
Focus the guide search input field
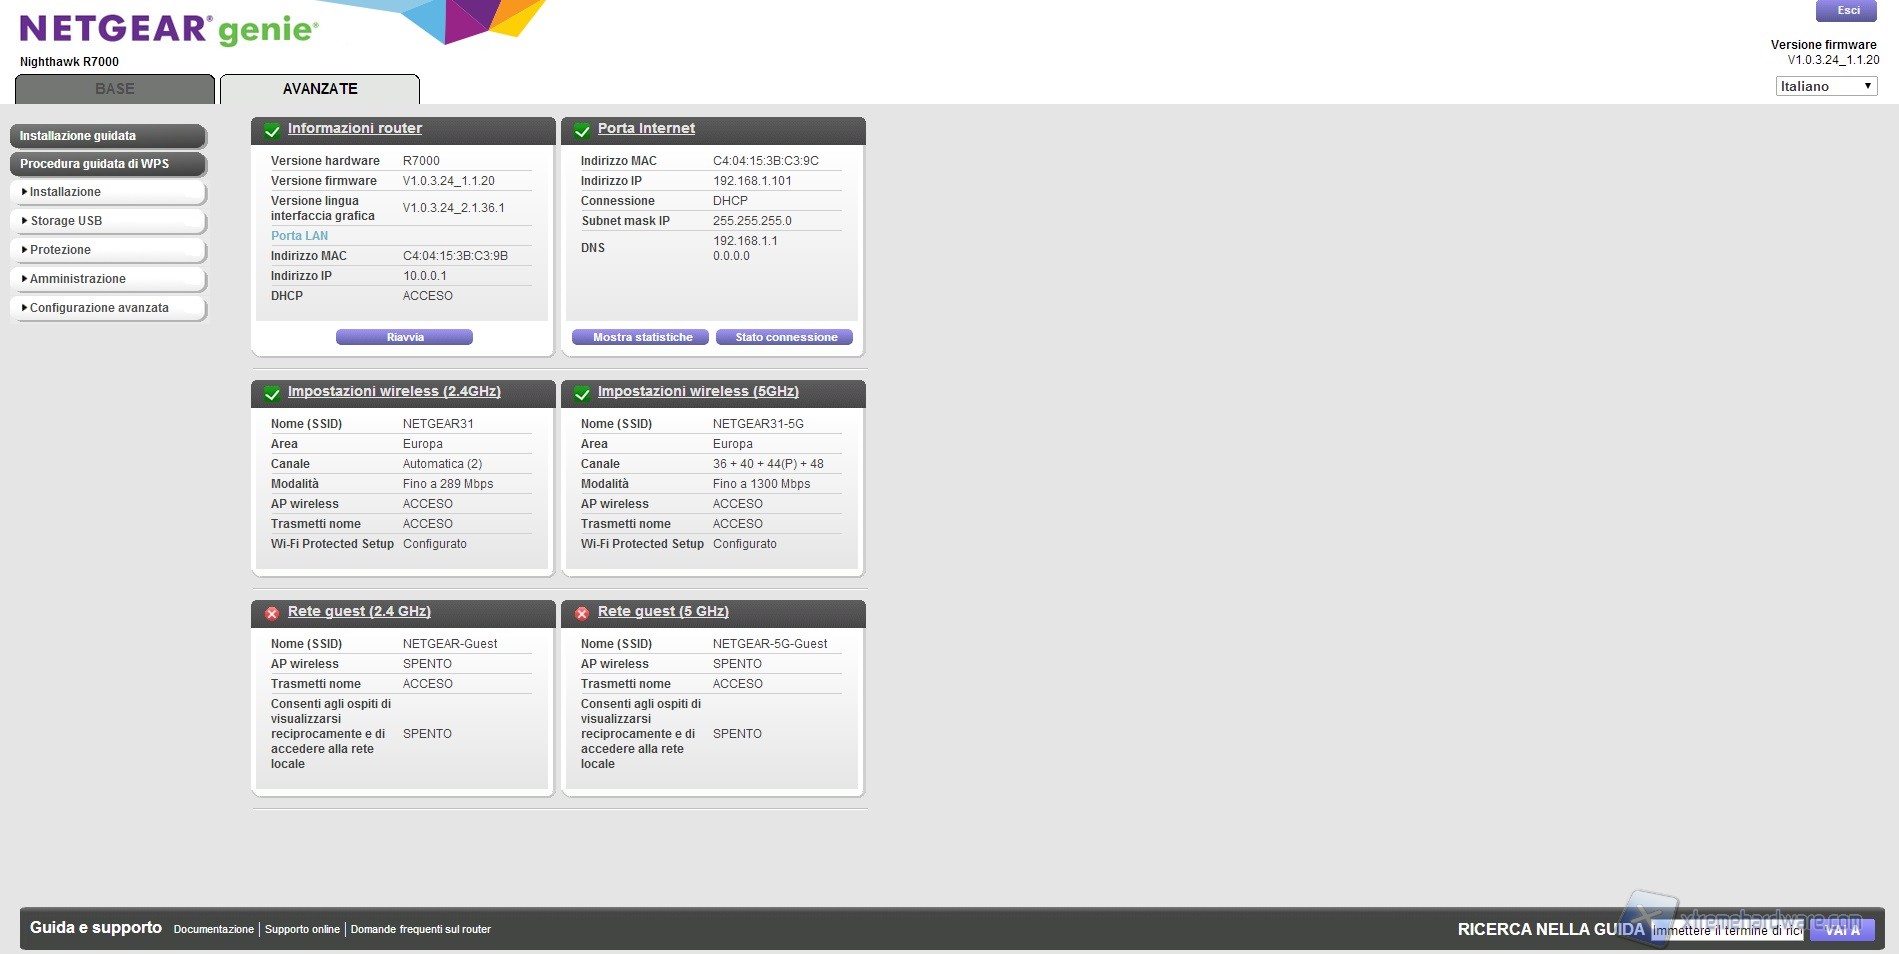tap(1727, 931)
